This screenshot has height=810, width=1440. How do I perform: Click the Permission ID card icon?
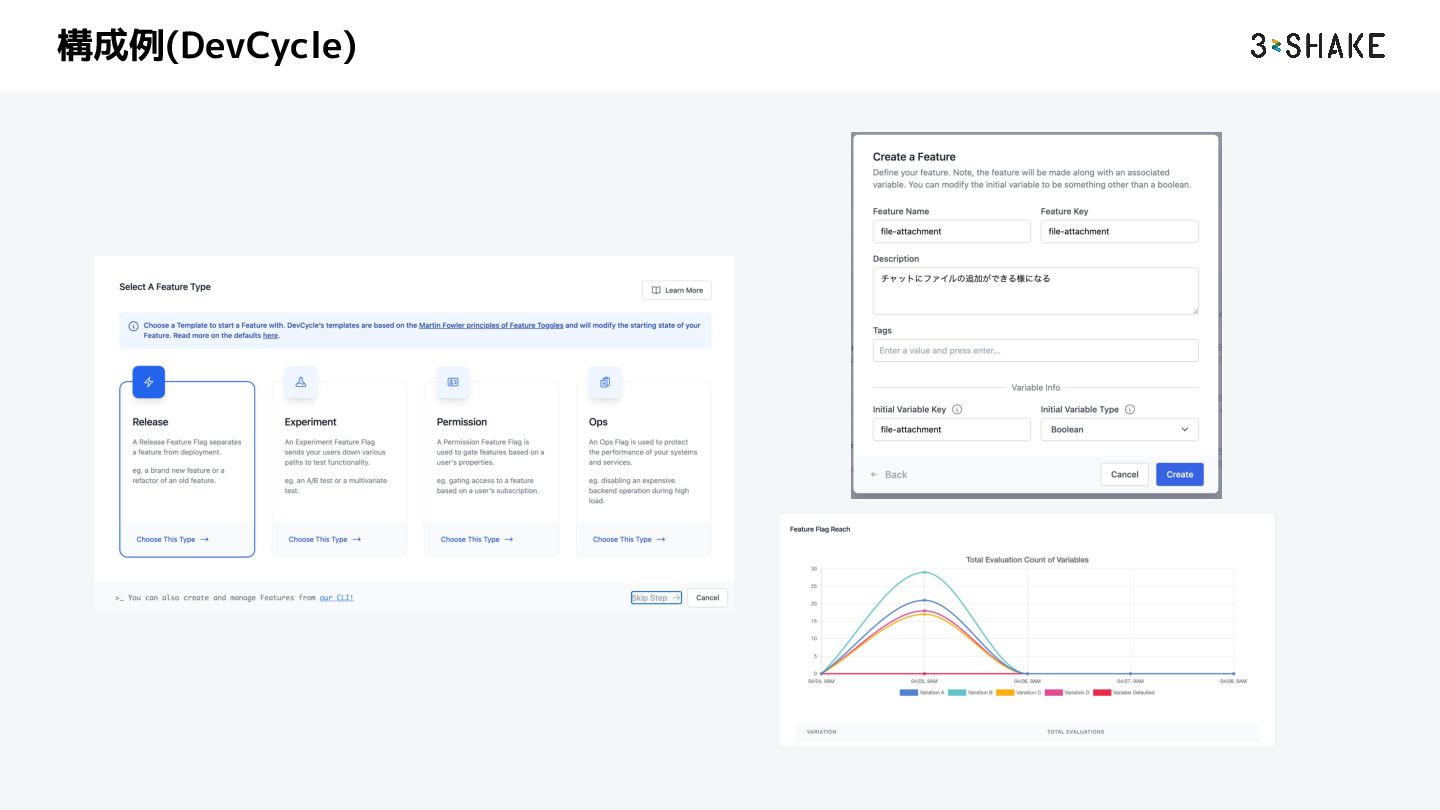[452, 382]
